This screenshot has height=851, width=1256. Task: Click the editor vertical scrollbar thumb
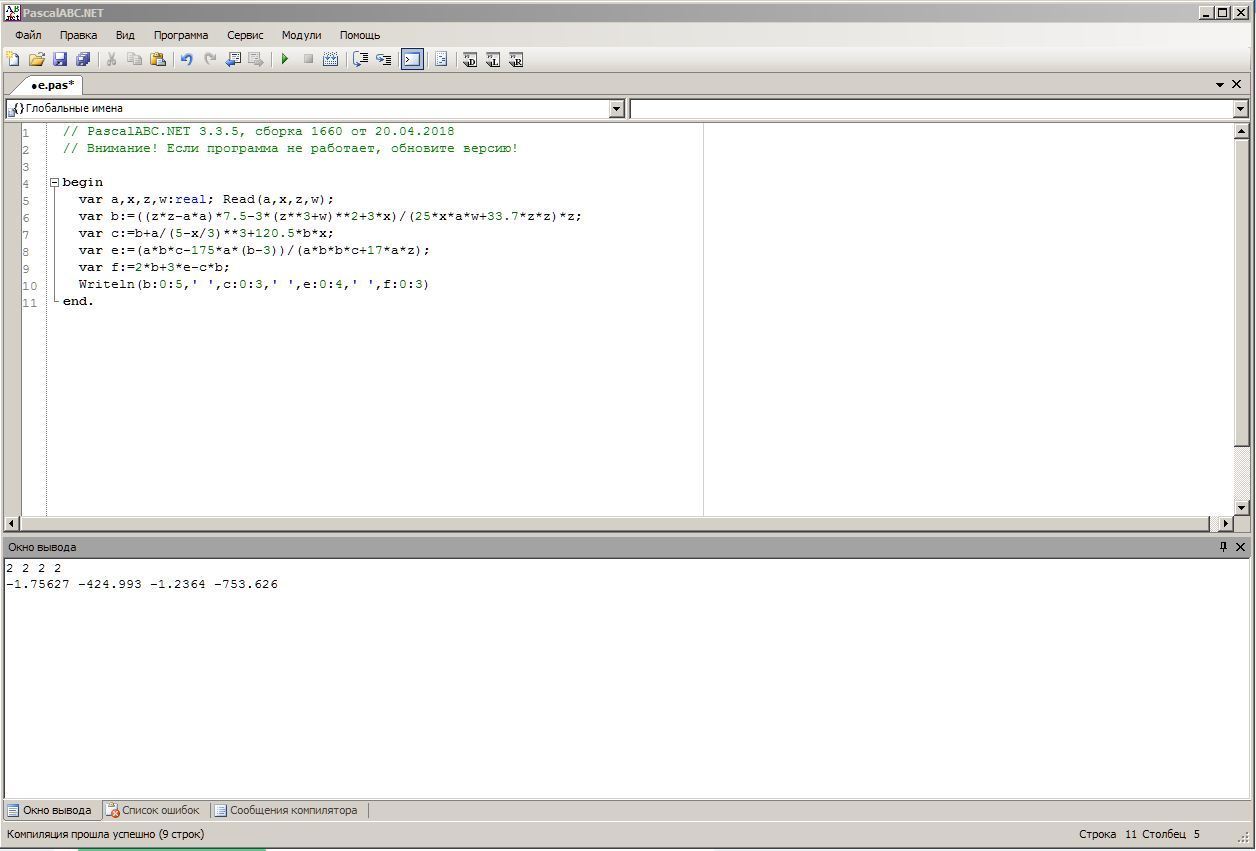[x=1242, y=293]
